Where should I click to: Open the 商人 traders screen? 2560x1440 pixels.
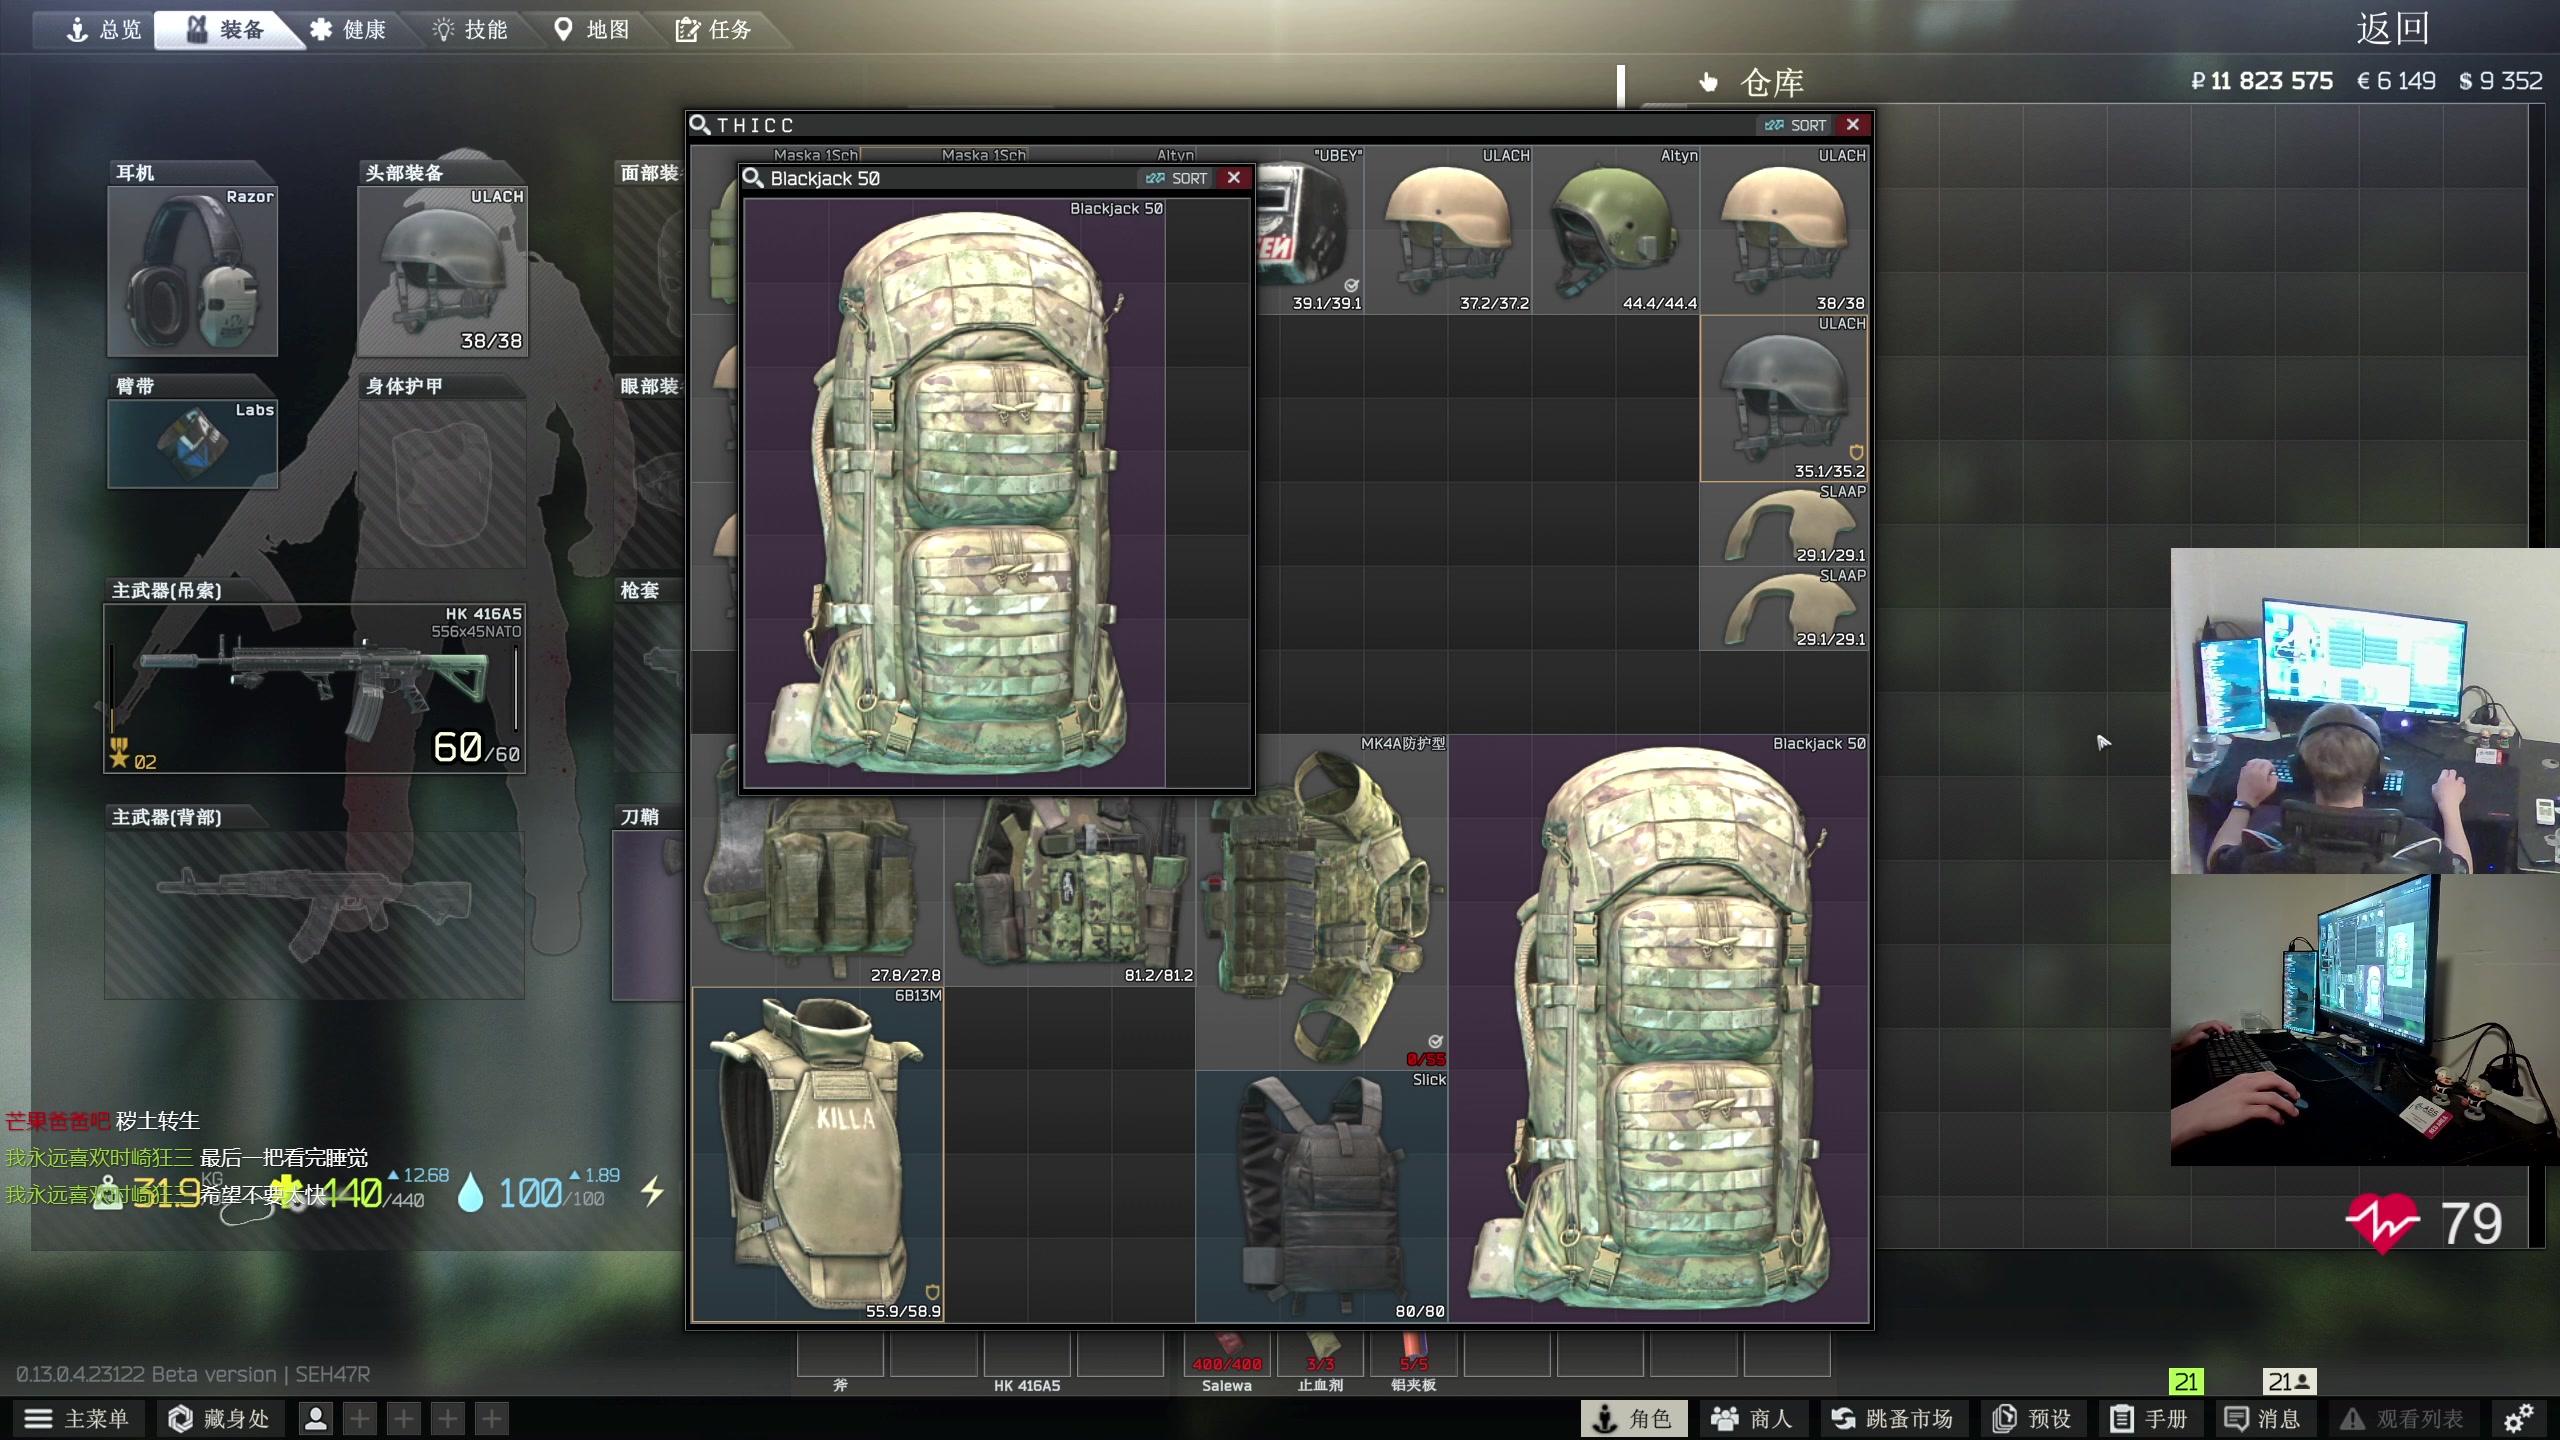[1752, 1418]
